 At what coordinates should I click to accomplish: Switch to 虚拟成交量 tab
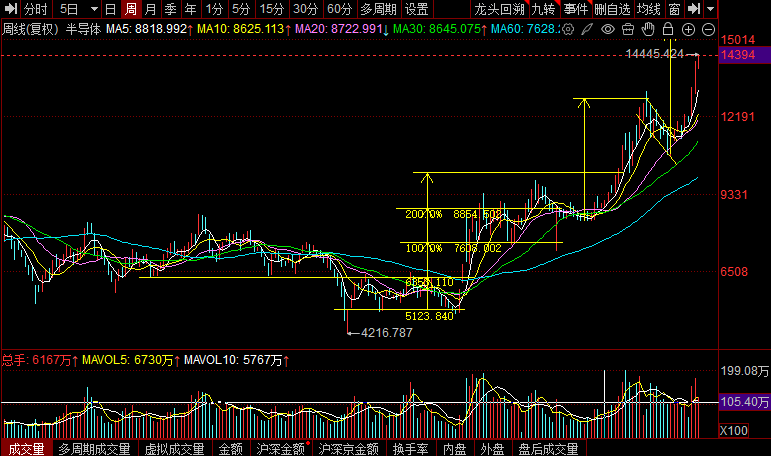pyautogui.click(x=175, y=449)
